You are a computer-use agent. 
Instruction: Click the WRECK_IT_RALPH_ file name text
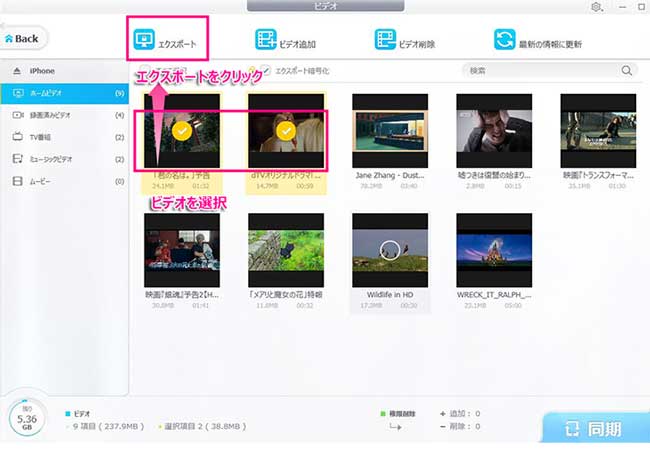point(494,295)
